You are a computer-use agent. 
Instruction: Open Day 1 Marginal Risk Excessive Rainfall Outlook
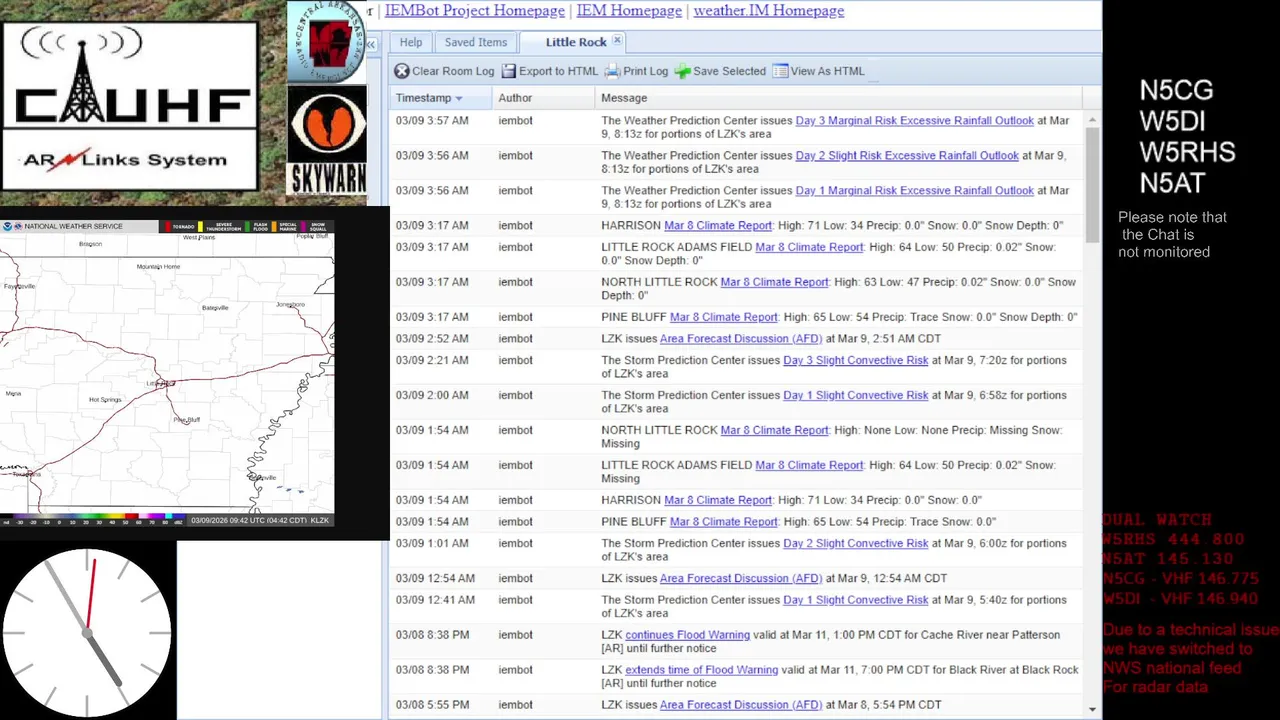914,190
